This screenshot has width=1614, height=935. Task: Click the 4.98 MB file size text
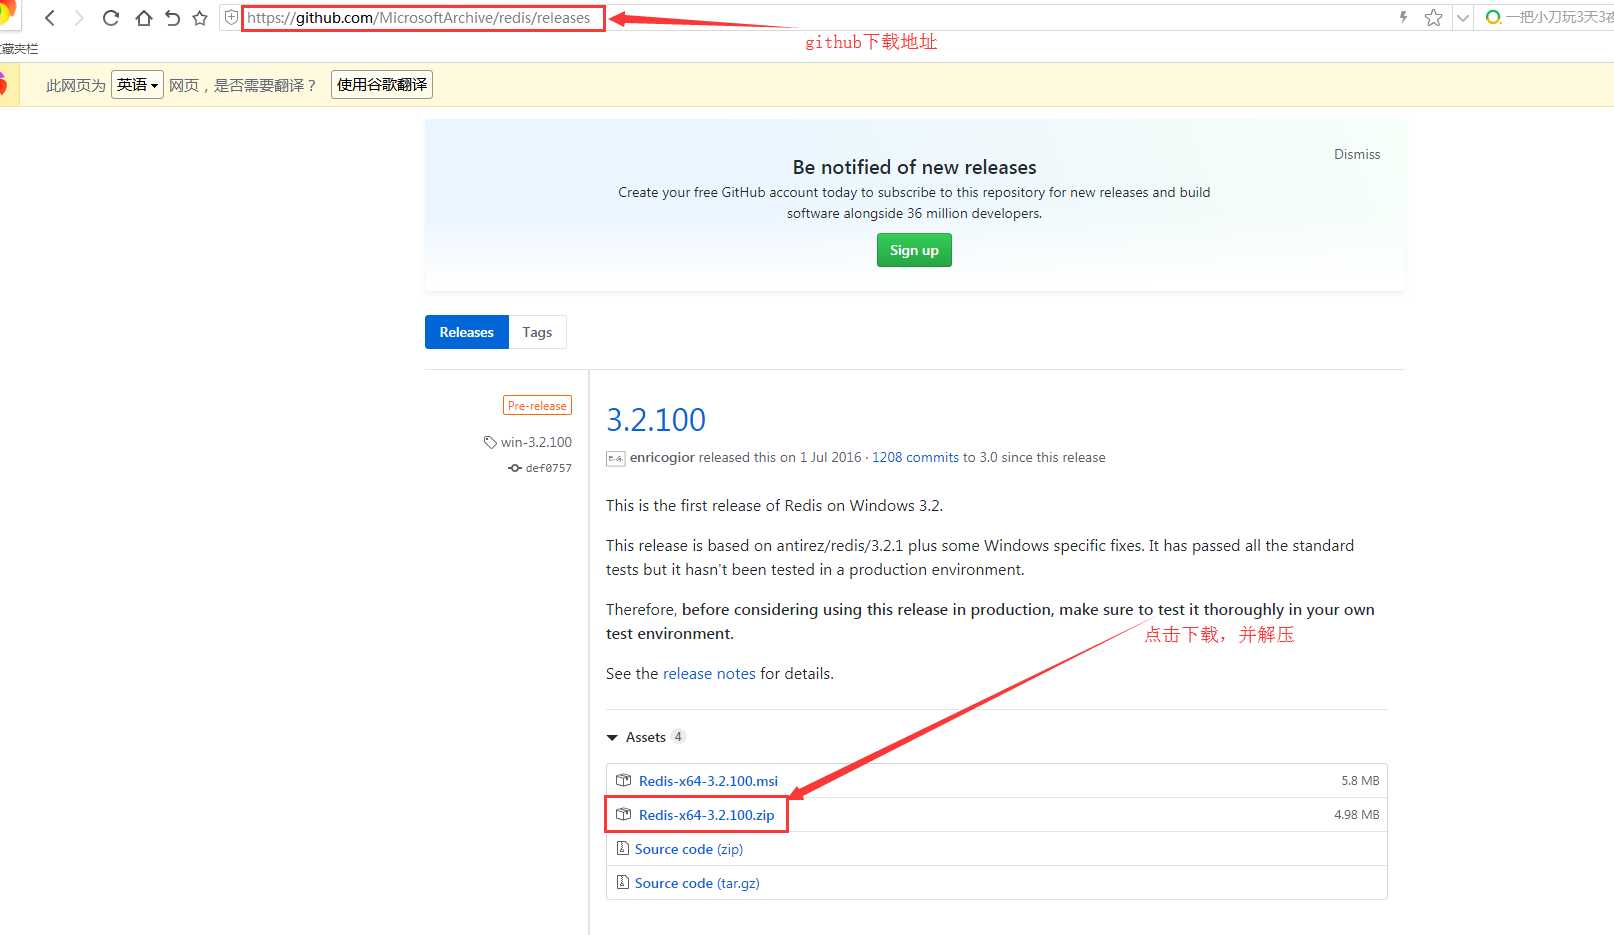[x=1357, y=815]
